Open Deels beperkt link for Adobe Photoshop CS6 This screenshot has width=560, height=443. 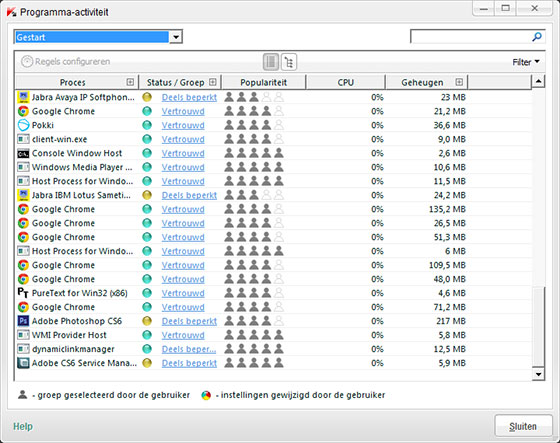[x=189, y=321]
